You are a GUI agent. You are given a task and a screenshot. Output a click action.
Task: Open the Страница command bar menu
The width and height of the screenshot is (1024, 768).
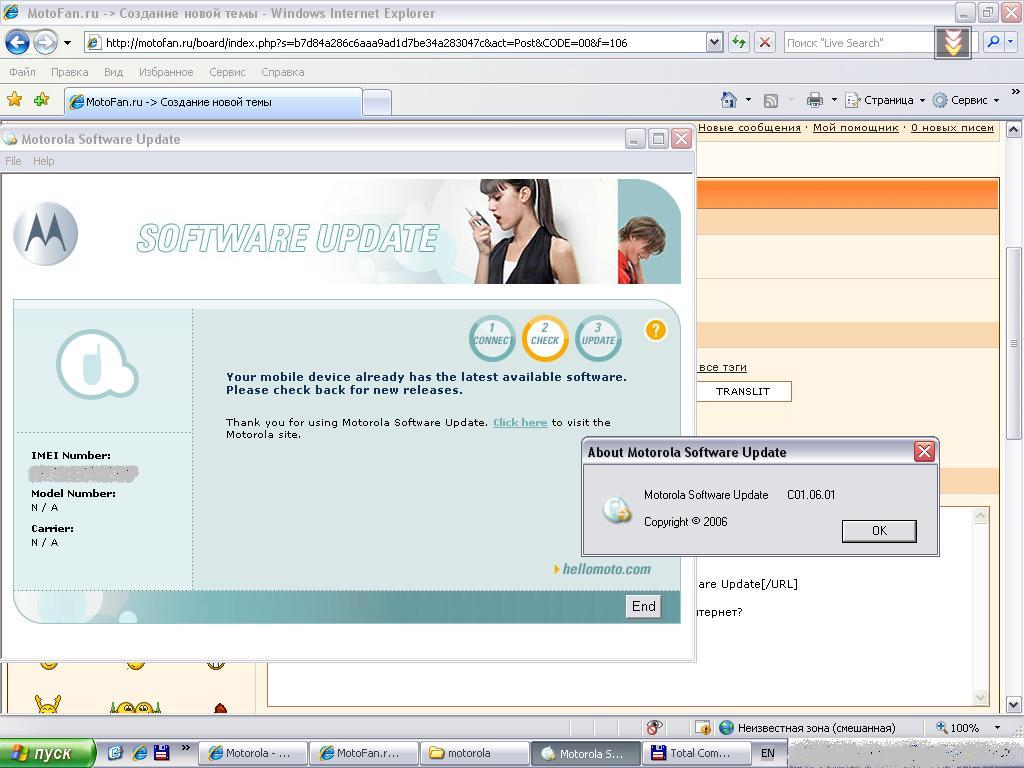[x=885, y=100]
